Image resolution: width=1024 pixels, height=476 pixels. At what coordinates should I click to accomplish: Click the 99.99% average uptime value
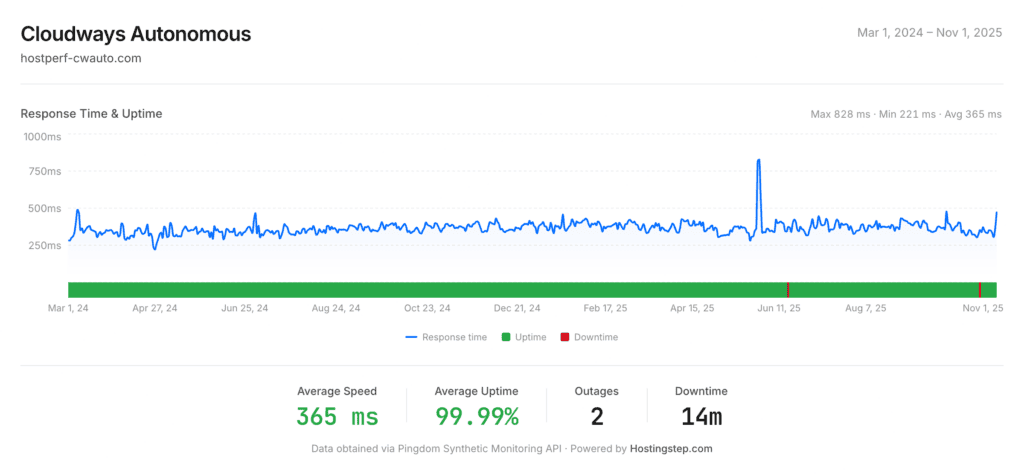[477, 416]
